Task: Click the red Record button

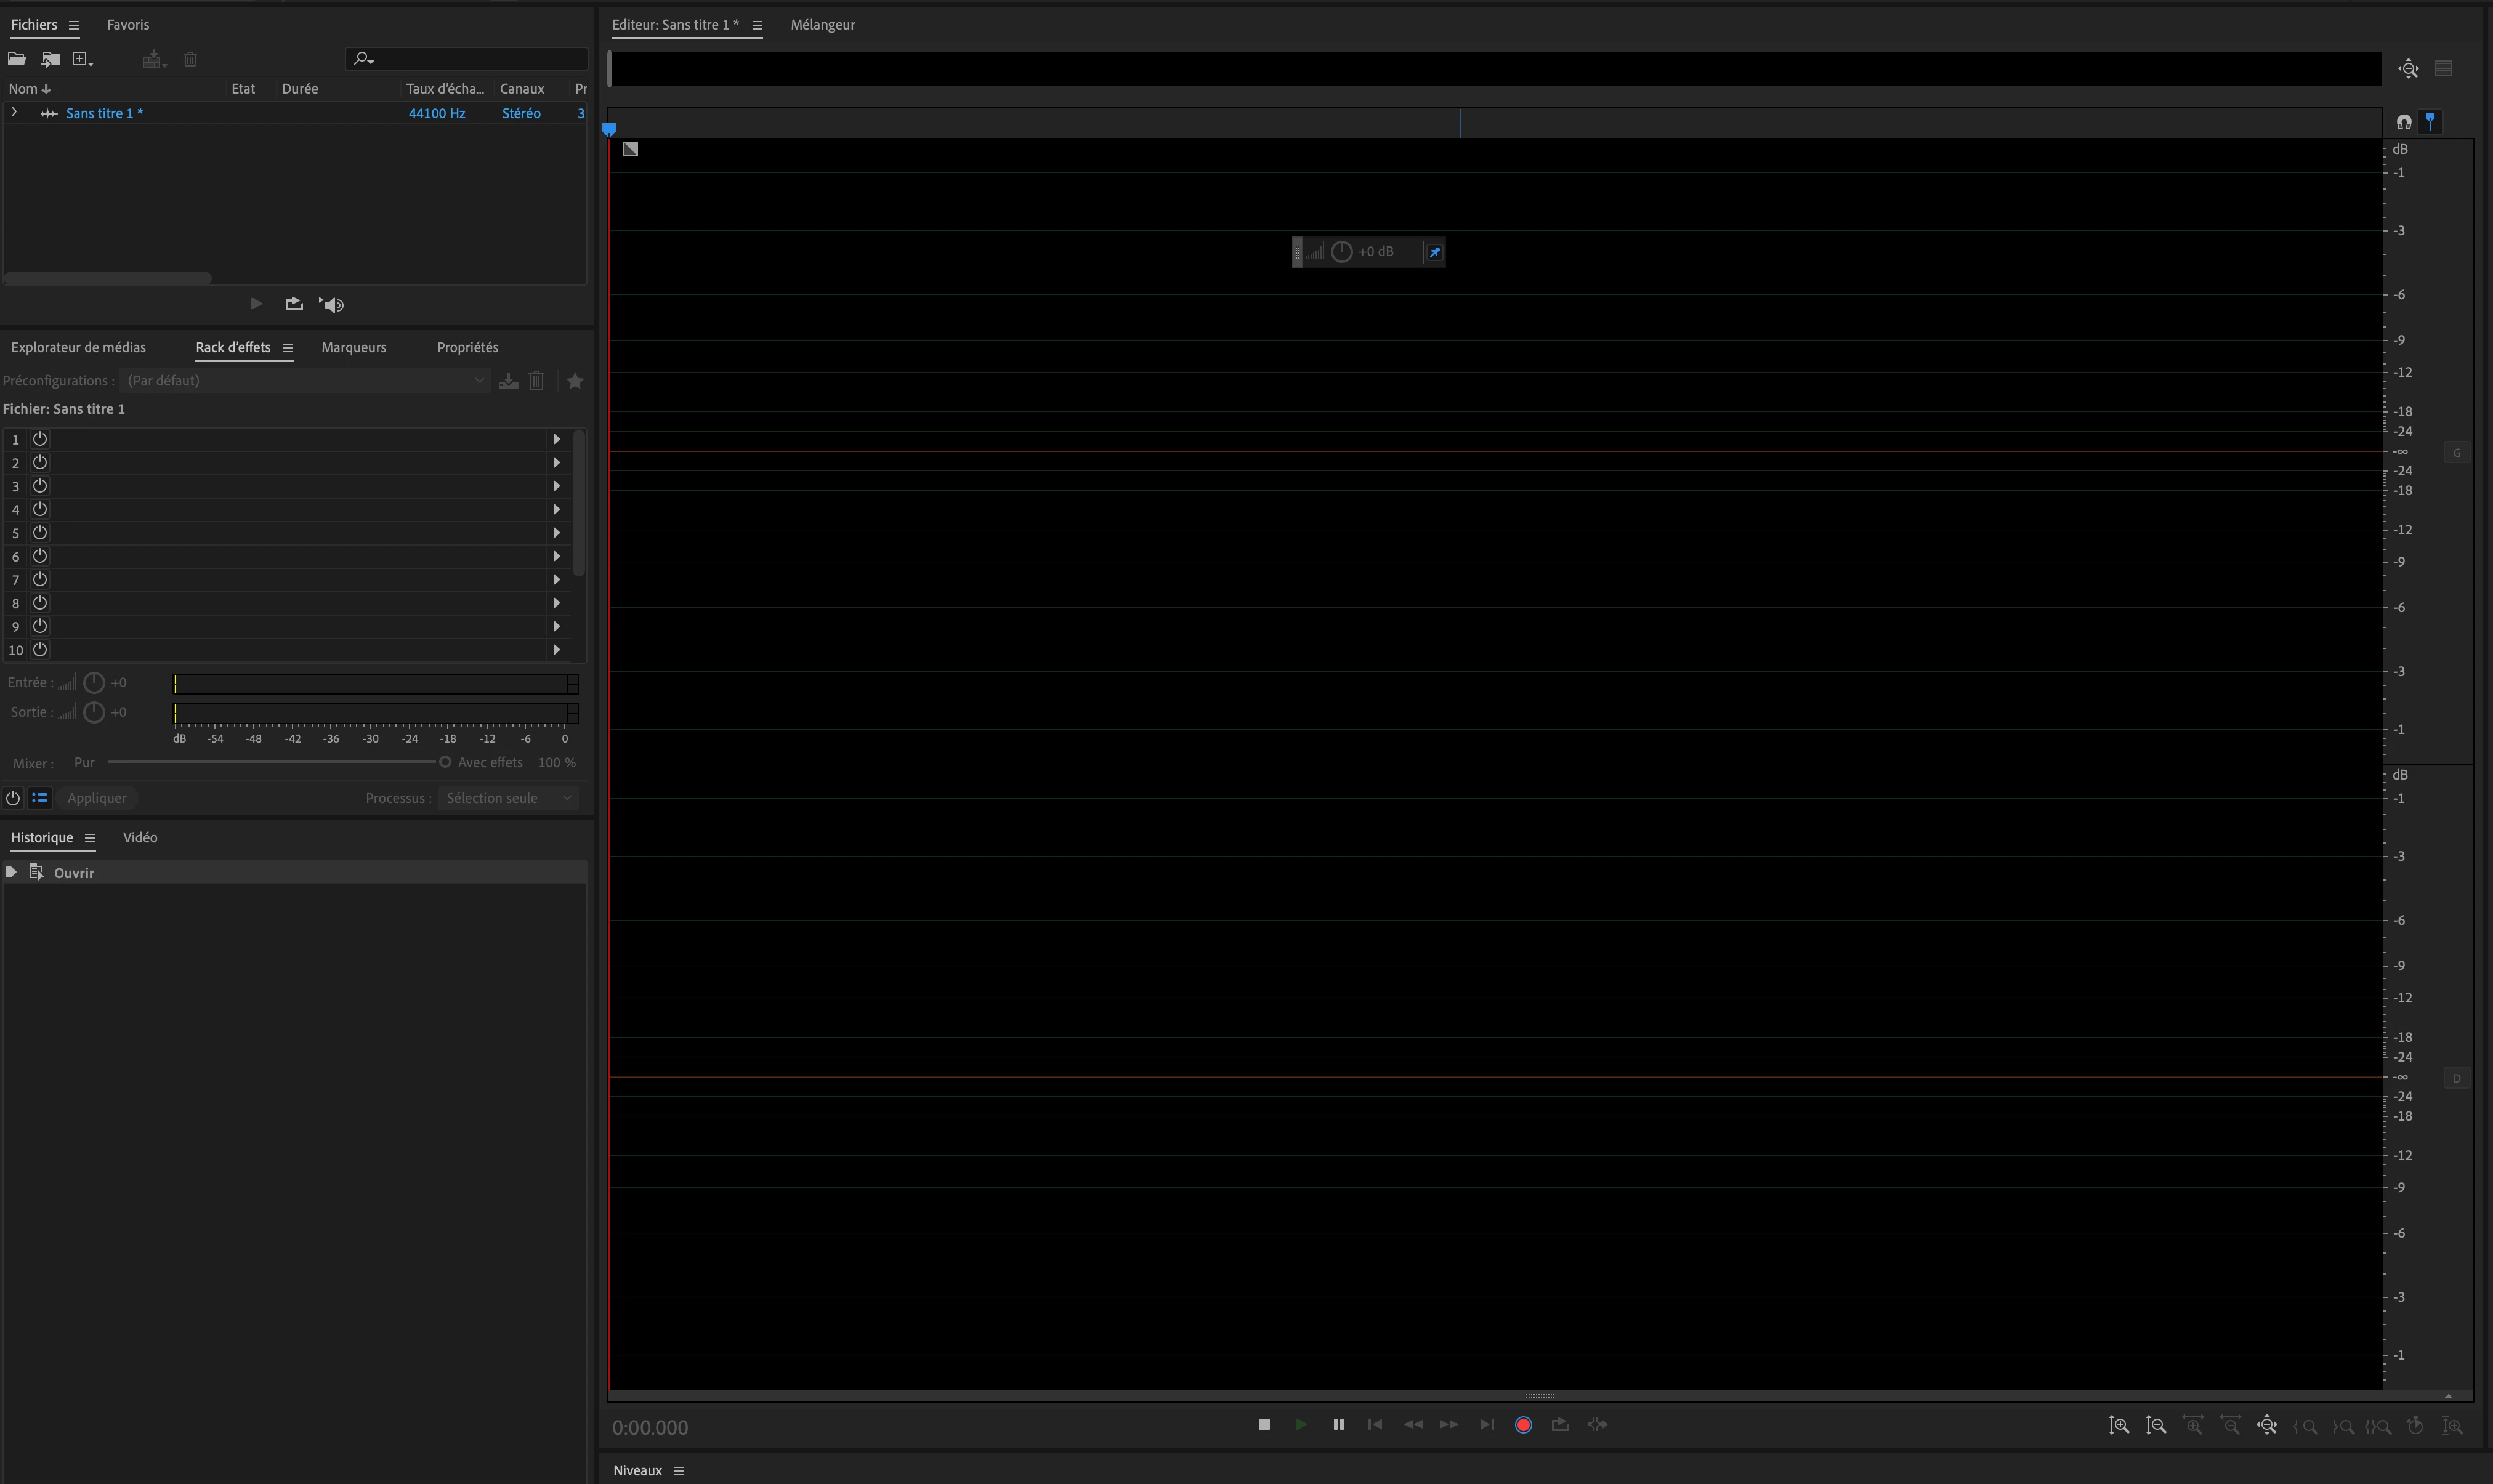Action: [1523, 1425]
